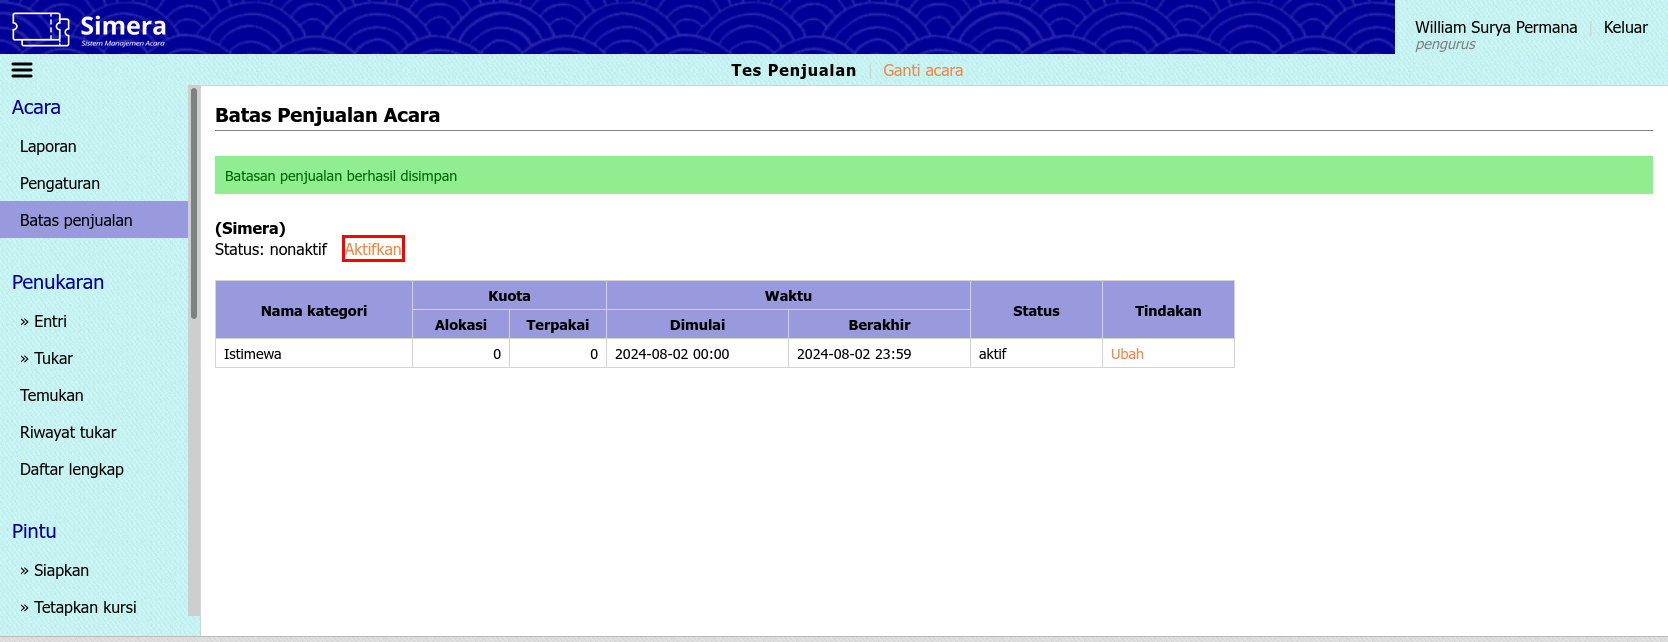1668x642 pixels.
Task: Click the pengurus role label
Action: click(x=1445, y=44)
